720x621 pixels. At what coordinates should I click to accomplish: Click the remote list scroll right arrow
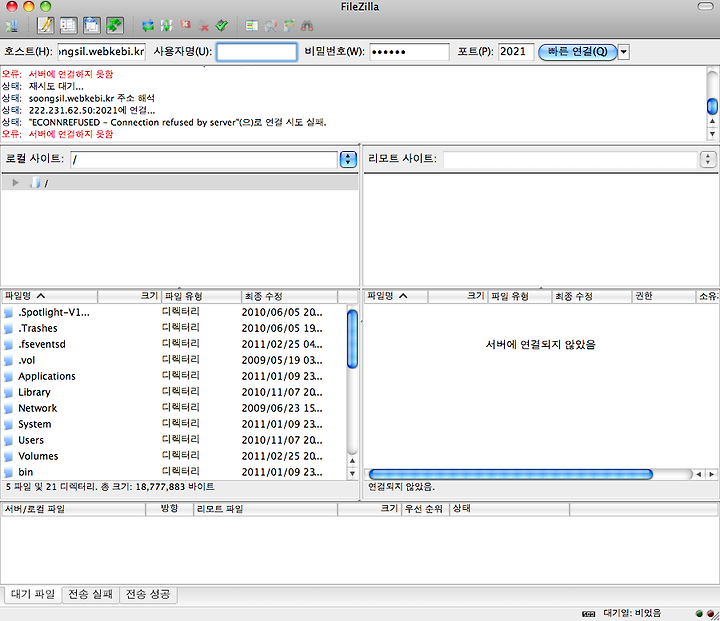click(x=711, y=474)
